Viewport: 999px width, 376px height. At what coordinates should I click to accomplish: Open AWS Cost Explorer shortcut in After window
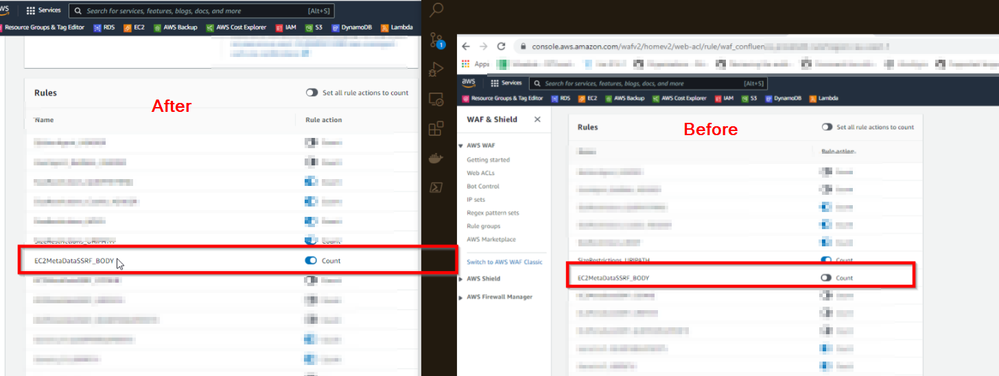(237, 27)
